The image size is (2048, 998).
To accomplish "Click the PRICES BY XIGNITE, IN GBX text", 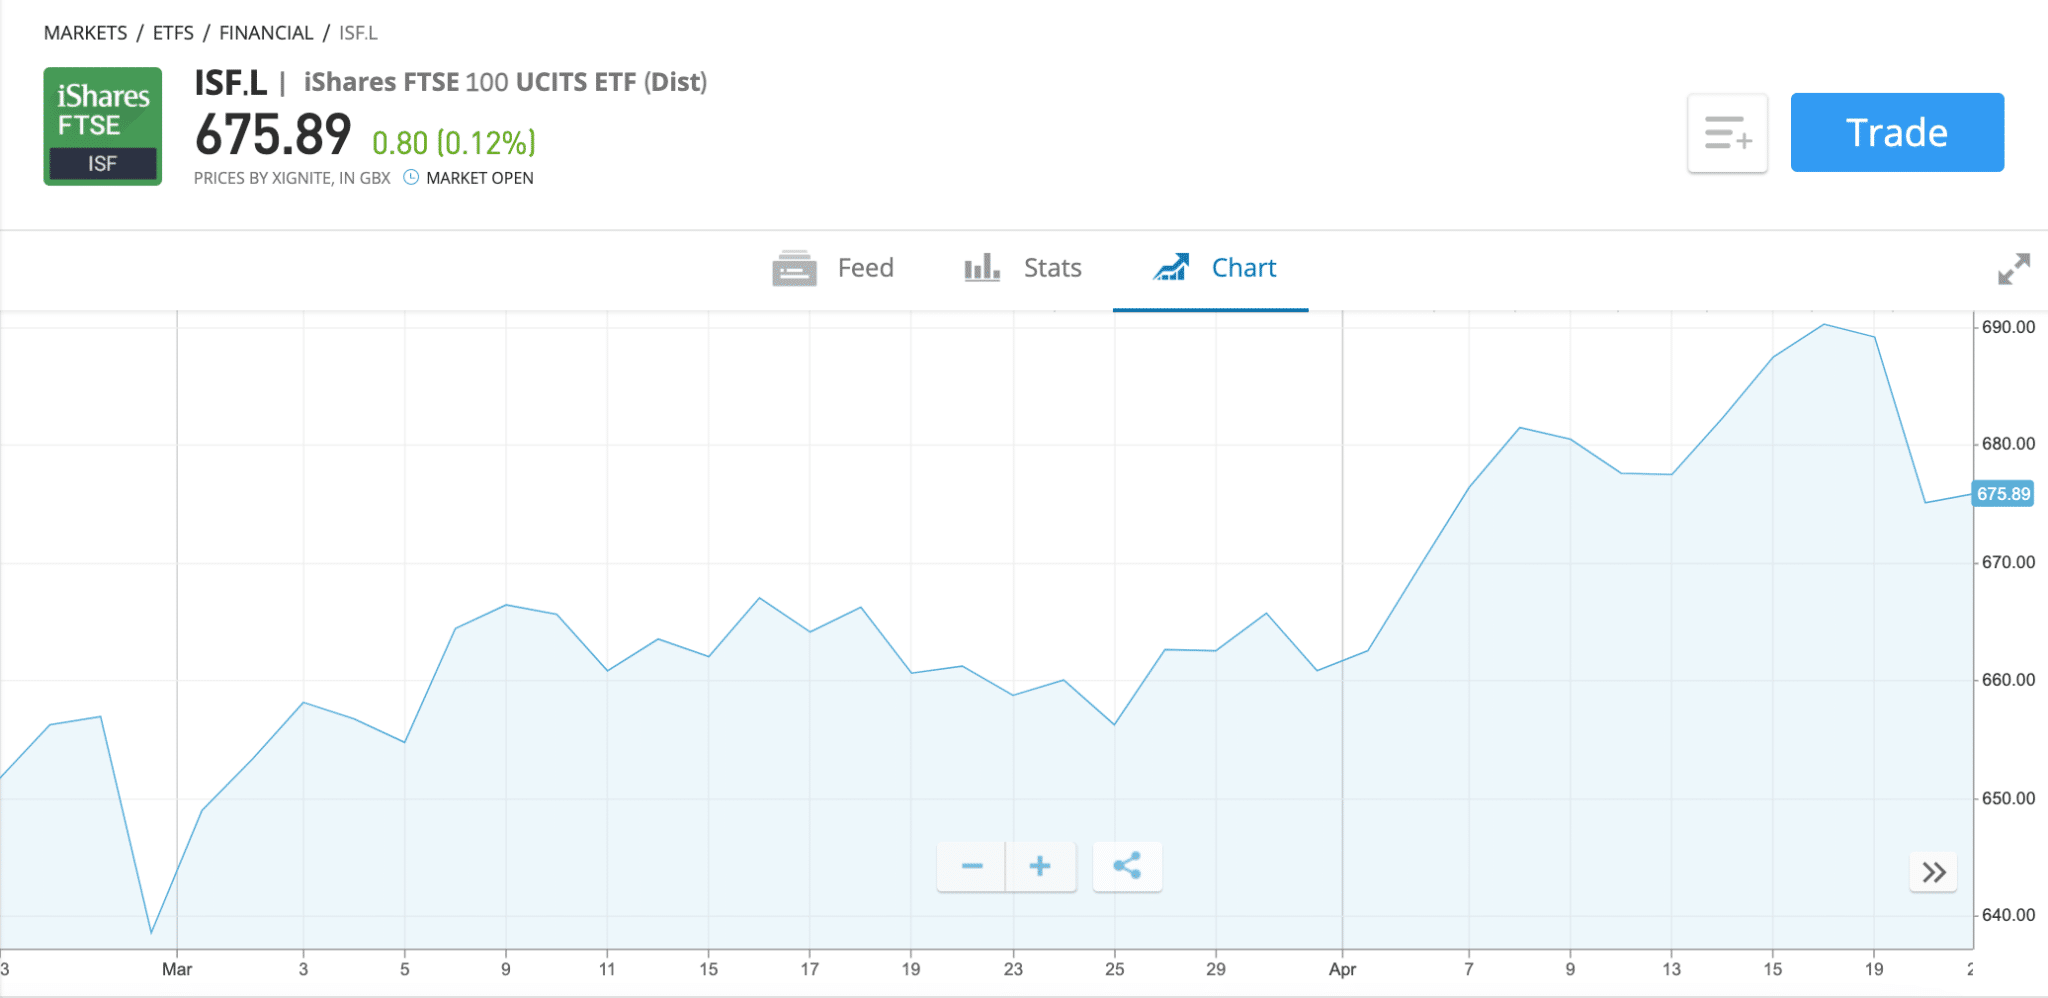I will (x=292, y=178).
